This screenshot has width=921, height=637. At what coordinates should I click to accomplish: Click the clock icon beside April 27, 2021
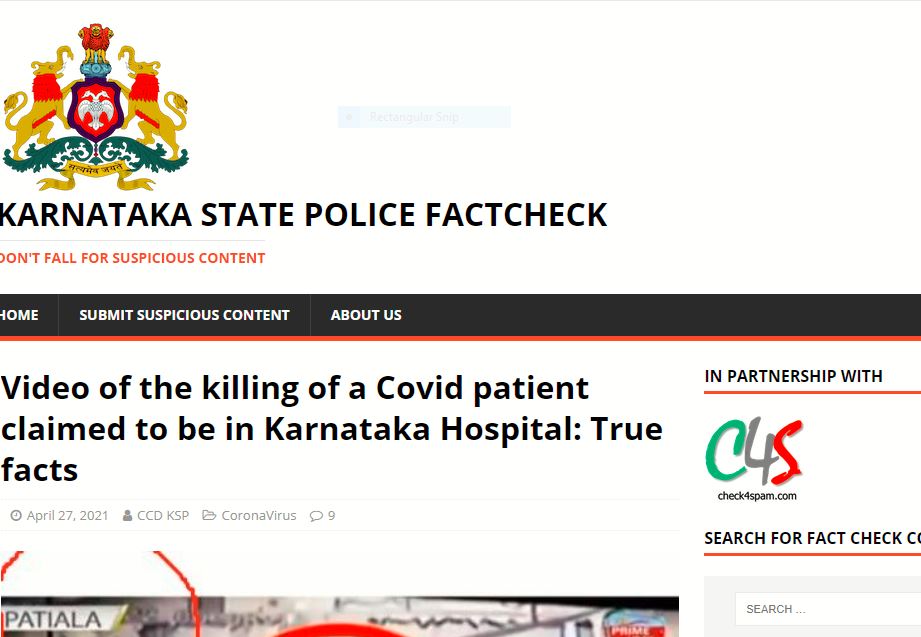tap(16, 516)
